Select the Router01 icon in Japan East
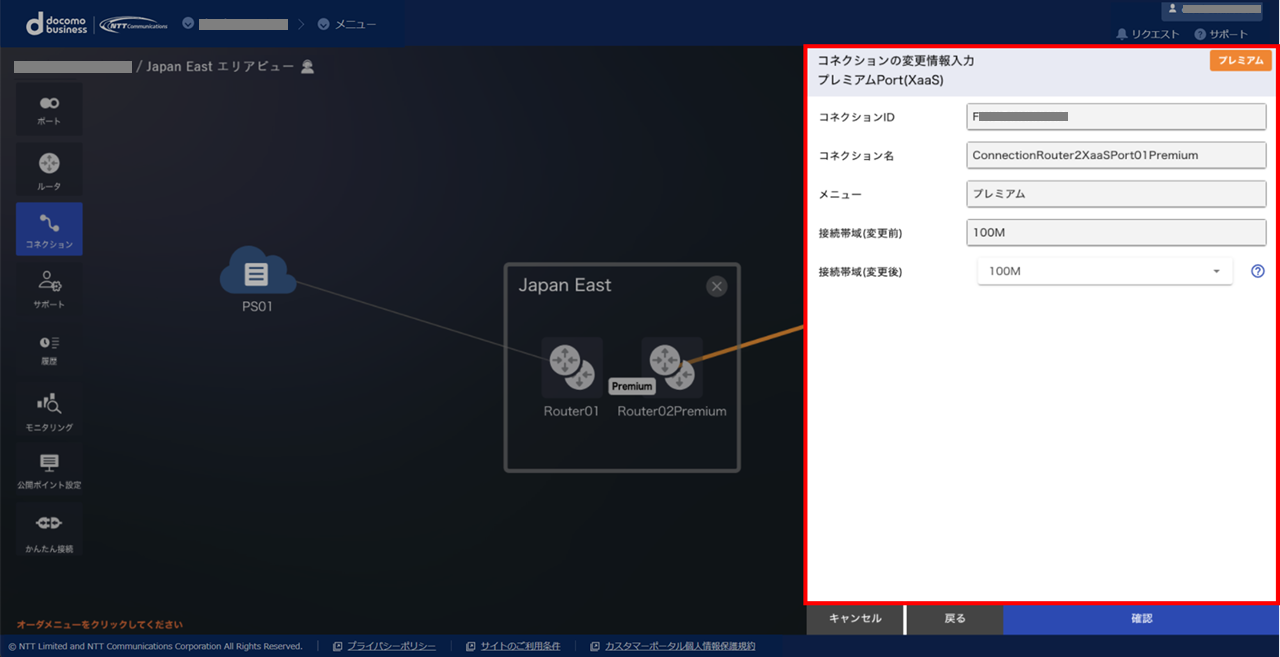 (x=571, y=367)
